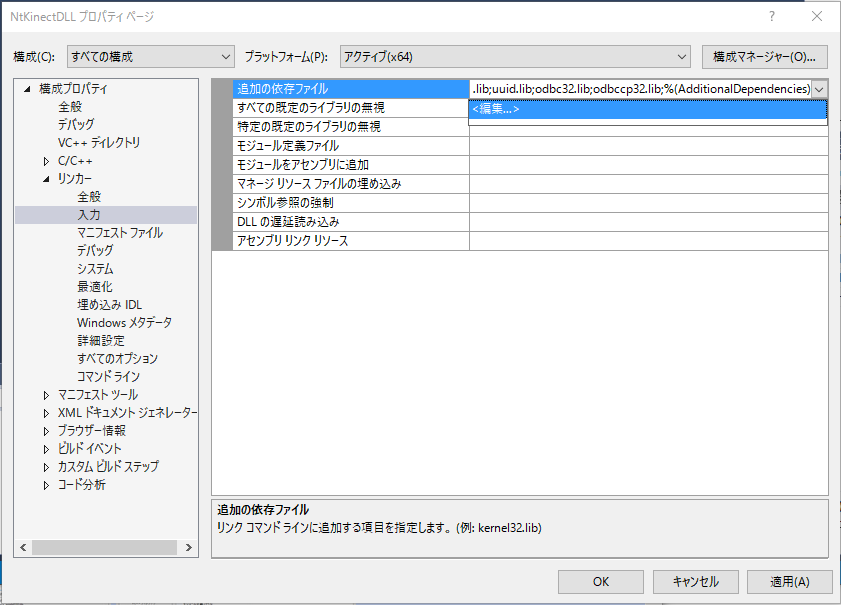
Task: Open dropdown arrow for 追加の依存ファイル
Action: coord(819,89)
